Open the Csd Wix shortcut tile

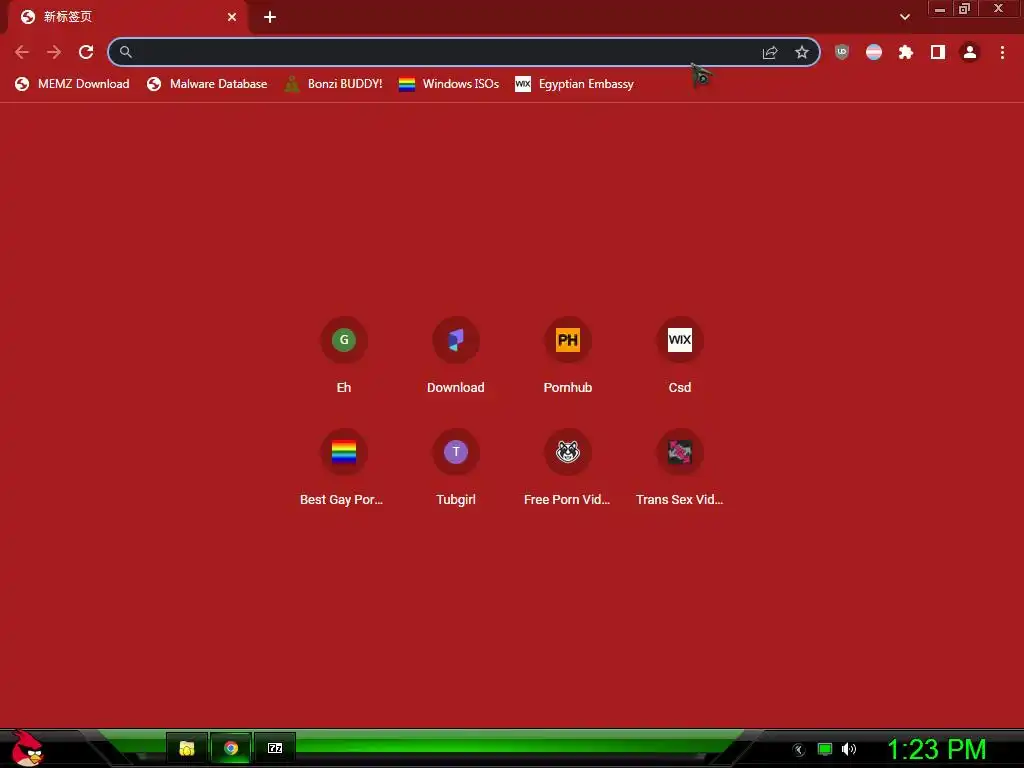point(680,355)
